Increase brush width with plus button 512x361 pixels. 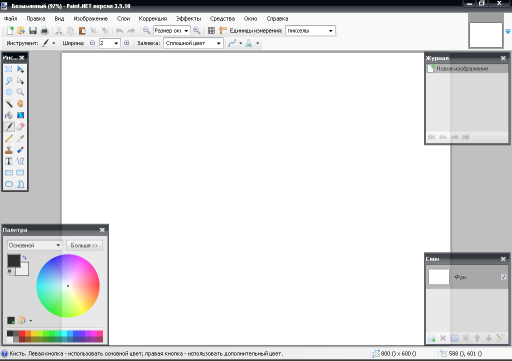click(x=127, y=43)
